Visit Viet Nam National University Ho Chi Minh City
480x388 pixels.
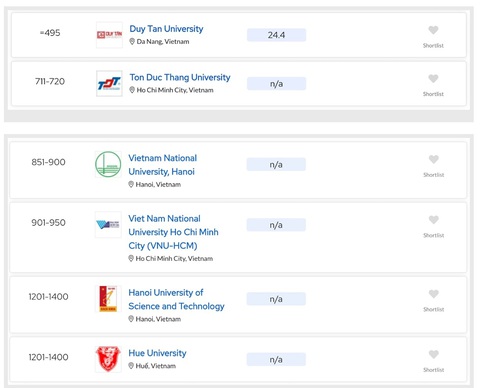click(173, 232)
